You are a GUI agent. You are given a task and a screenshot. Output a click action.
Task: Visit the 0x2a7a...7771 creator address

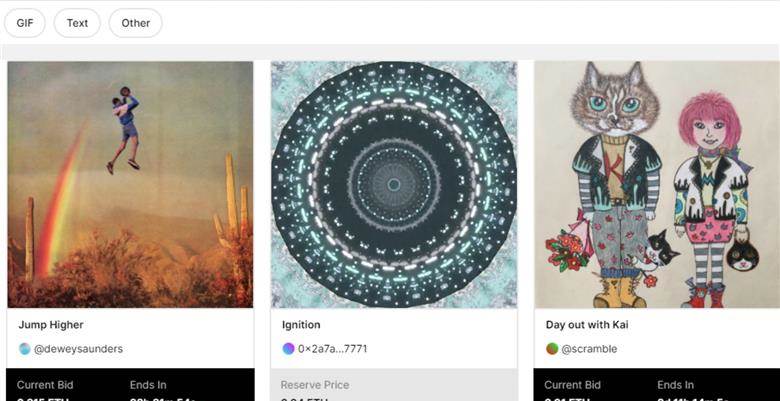[332, 349]
